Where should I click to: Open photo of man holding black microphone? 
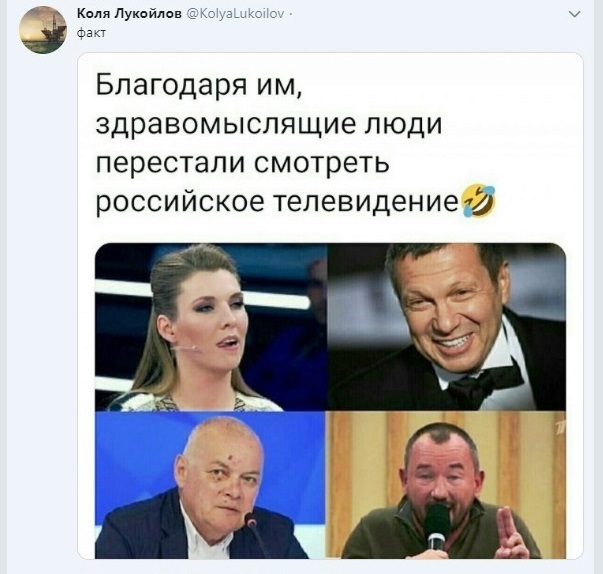pos(446,485)
